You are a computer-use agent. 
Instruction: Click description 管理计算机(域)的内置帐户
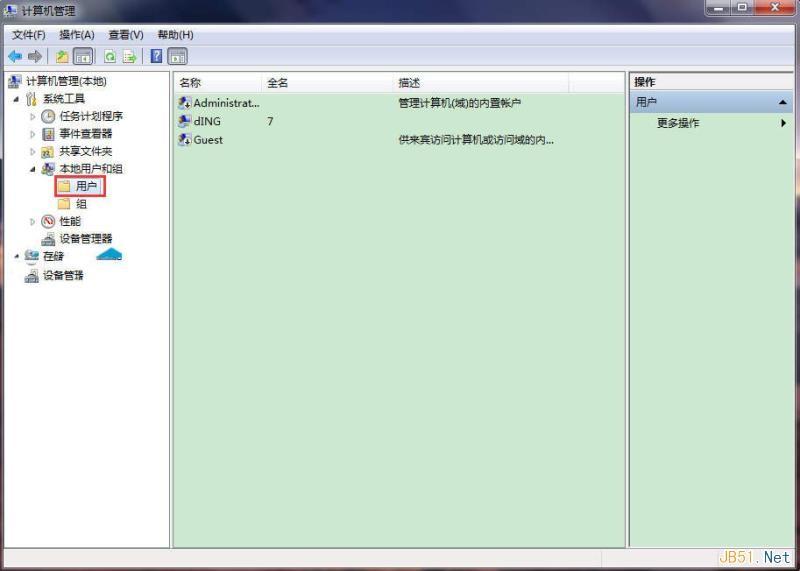459,103
